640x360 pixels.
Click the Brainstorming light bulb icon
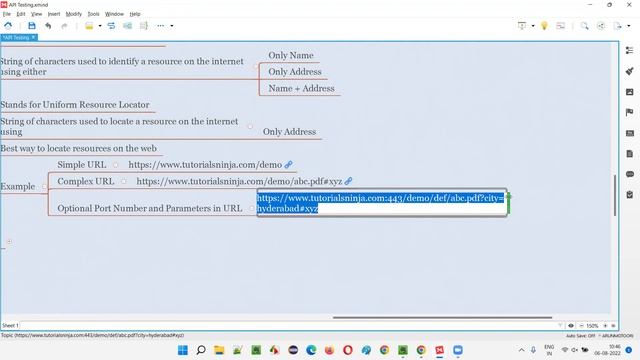[x=544, y=26]
